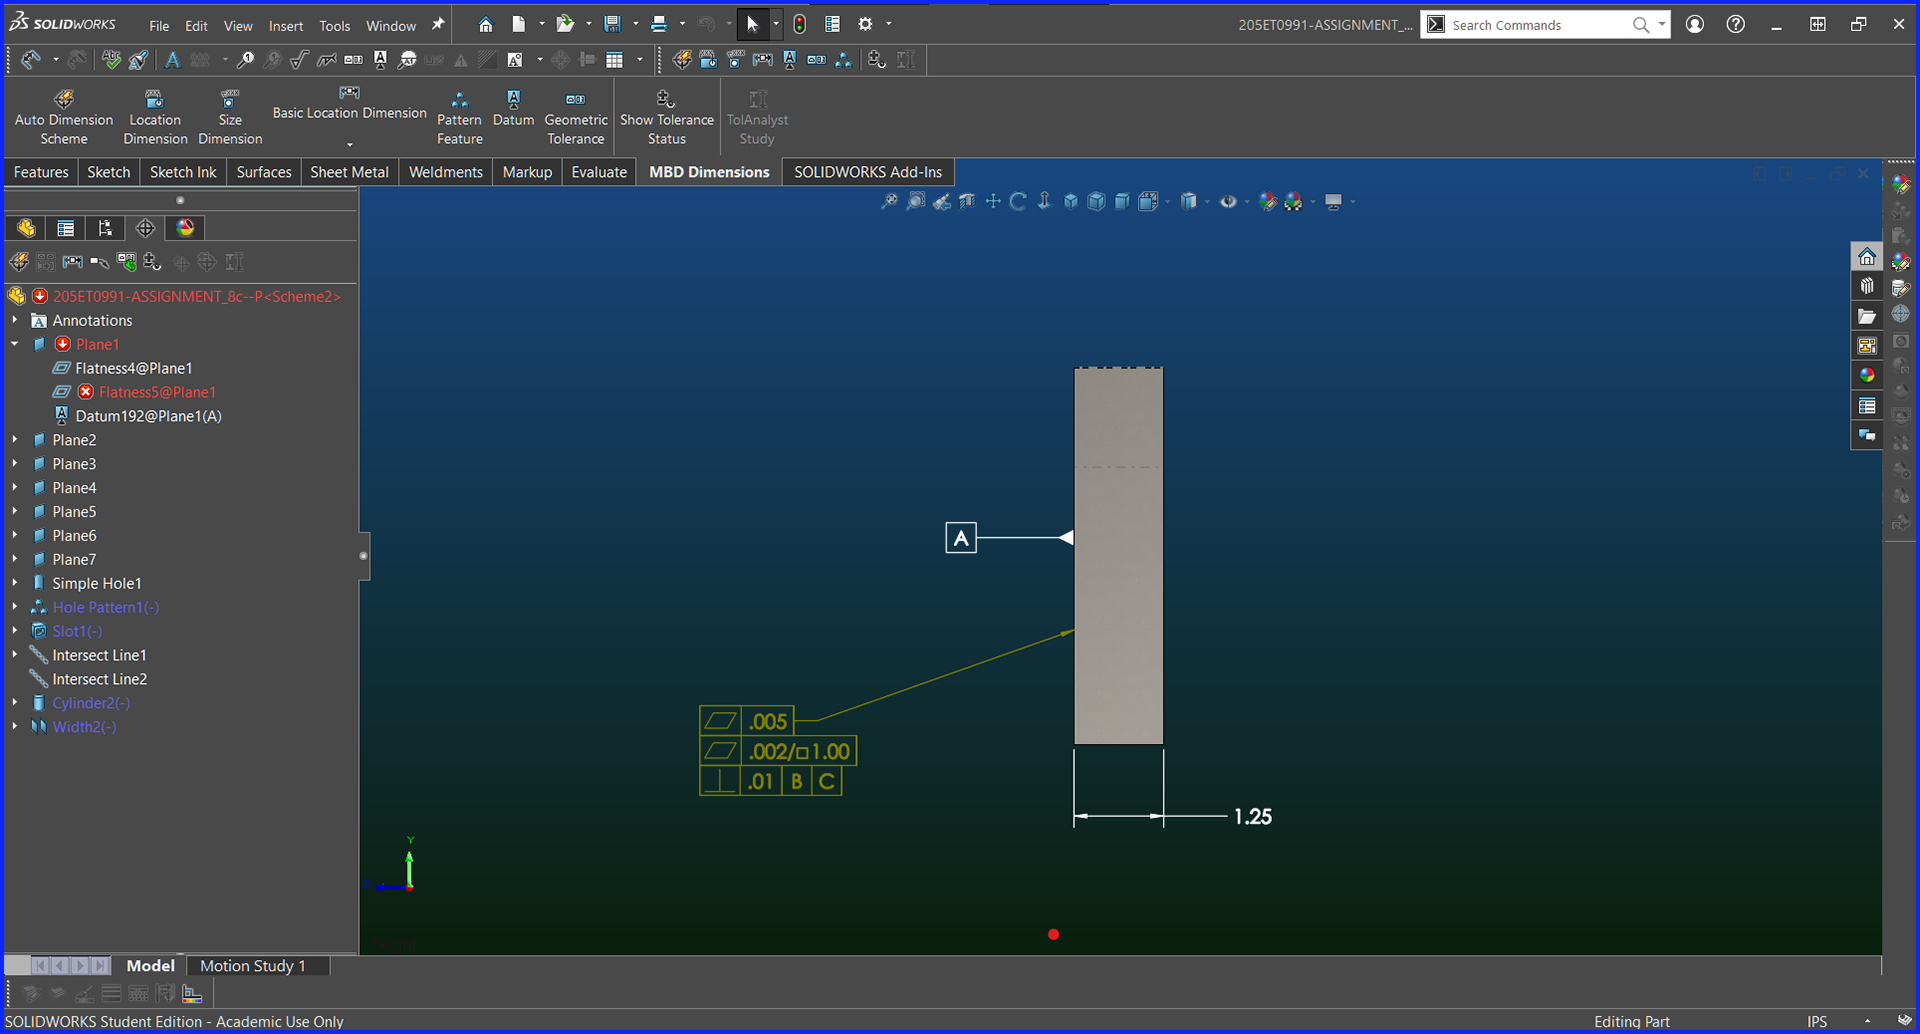Click the Pattern Feature tool

tap(459, 117)
